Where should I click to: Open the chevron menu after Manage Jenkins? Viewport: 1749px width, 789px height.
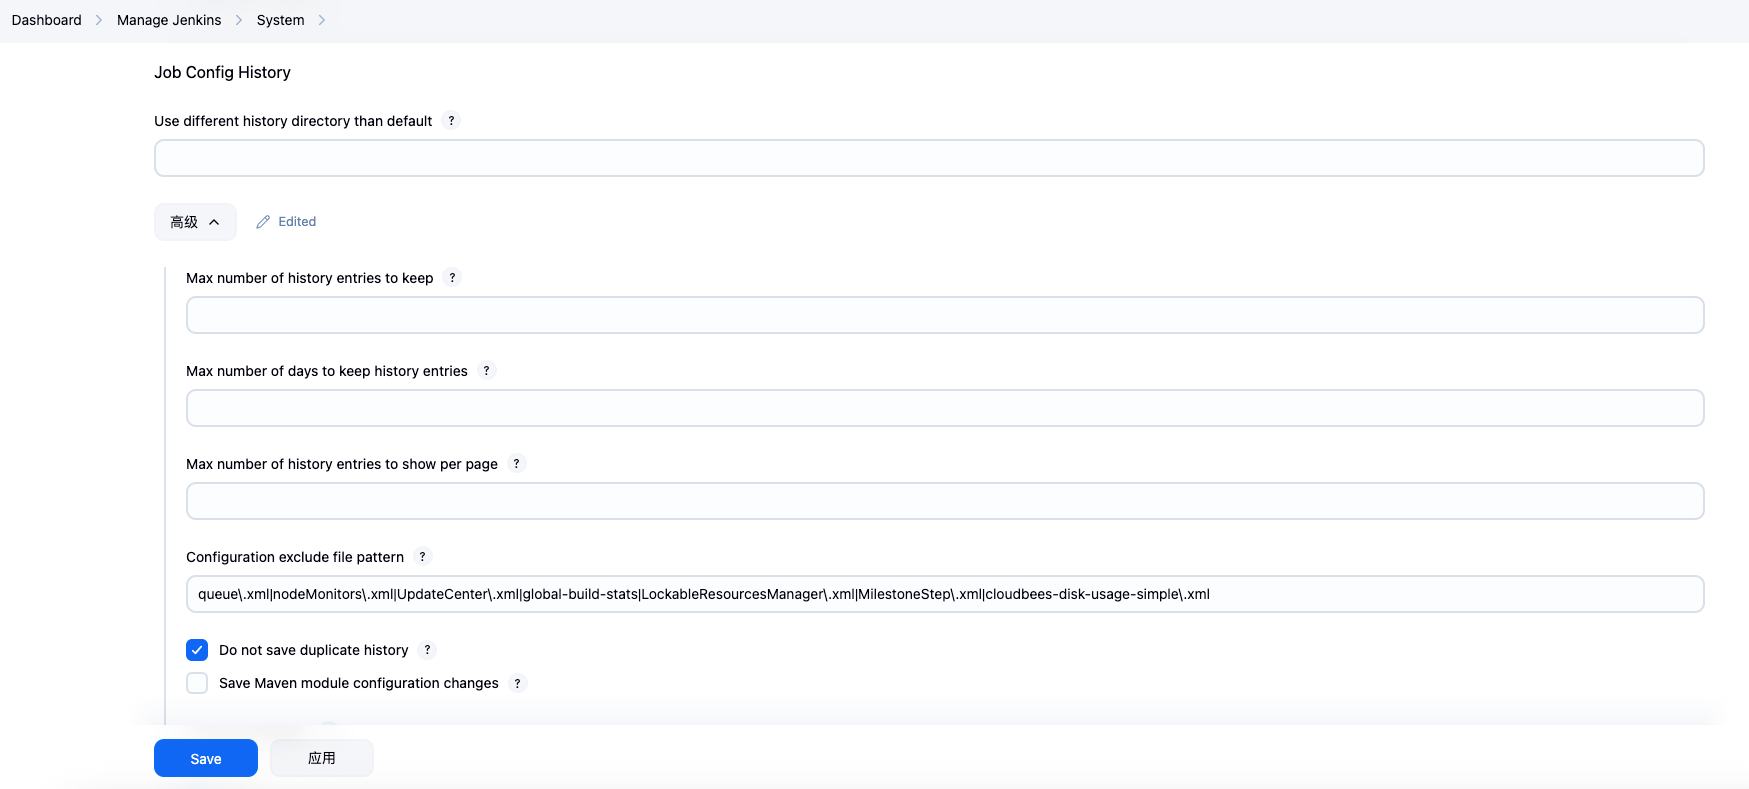239,20
